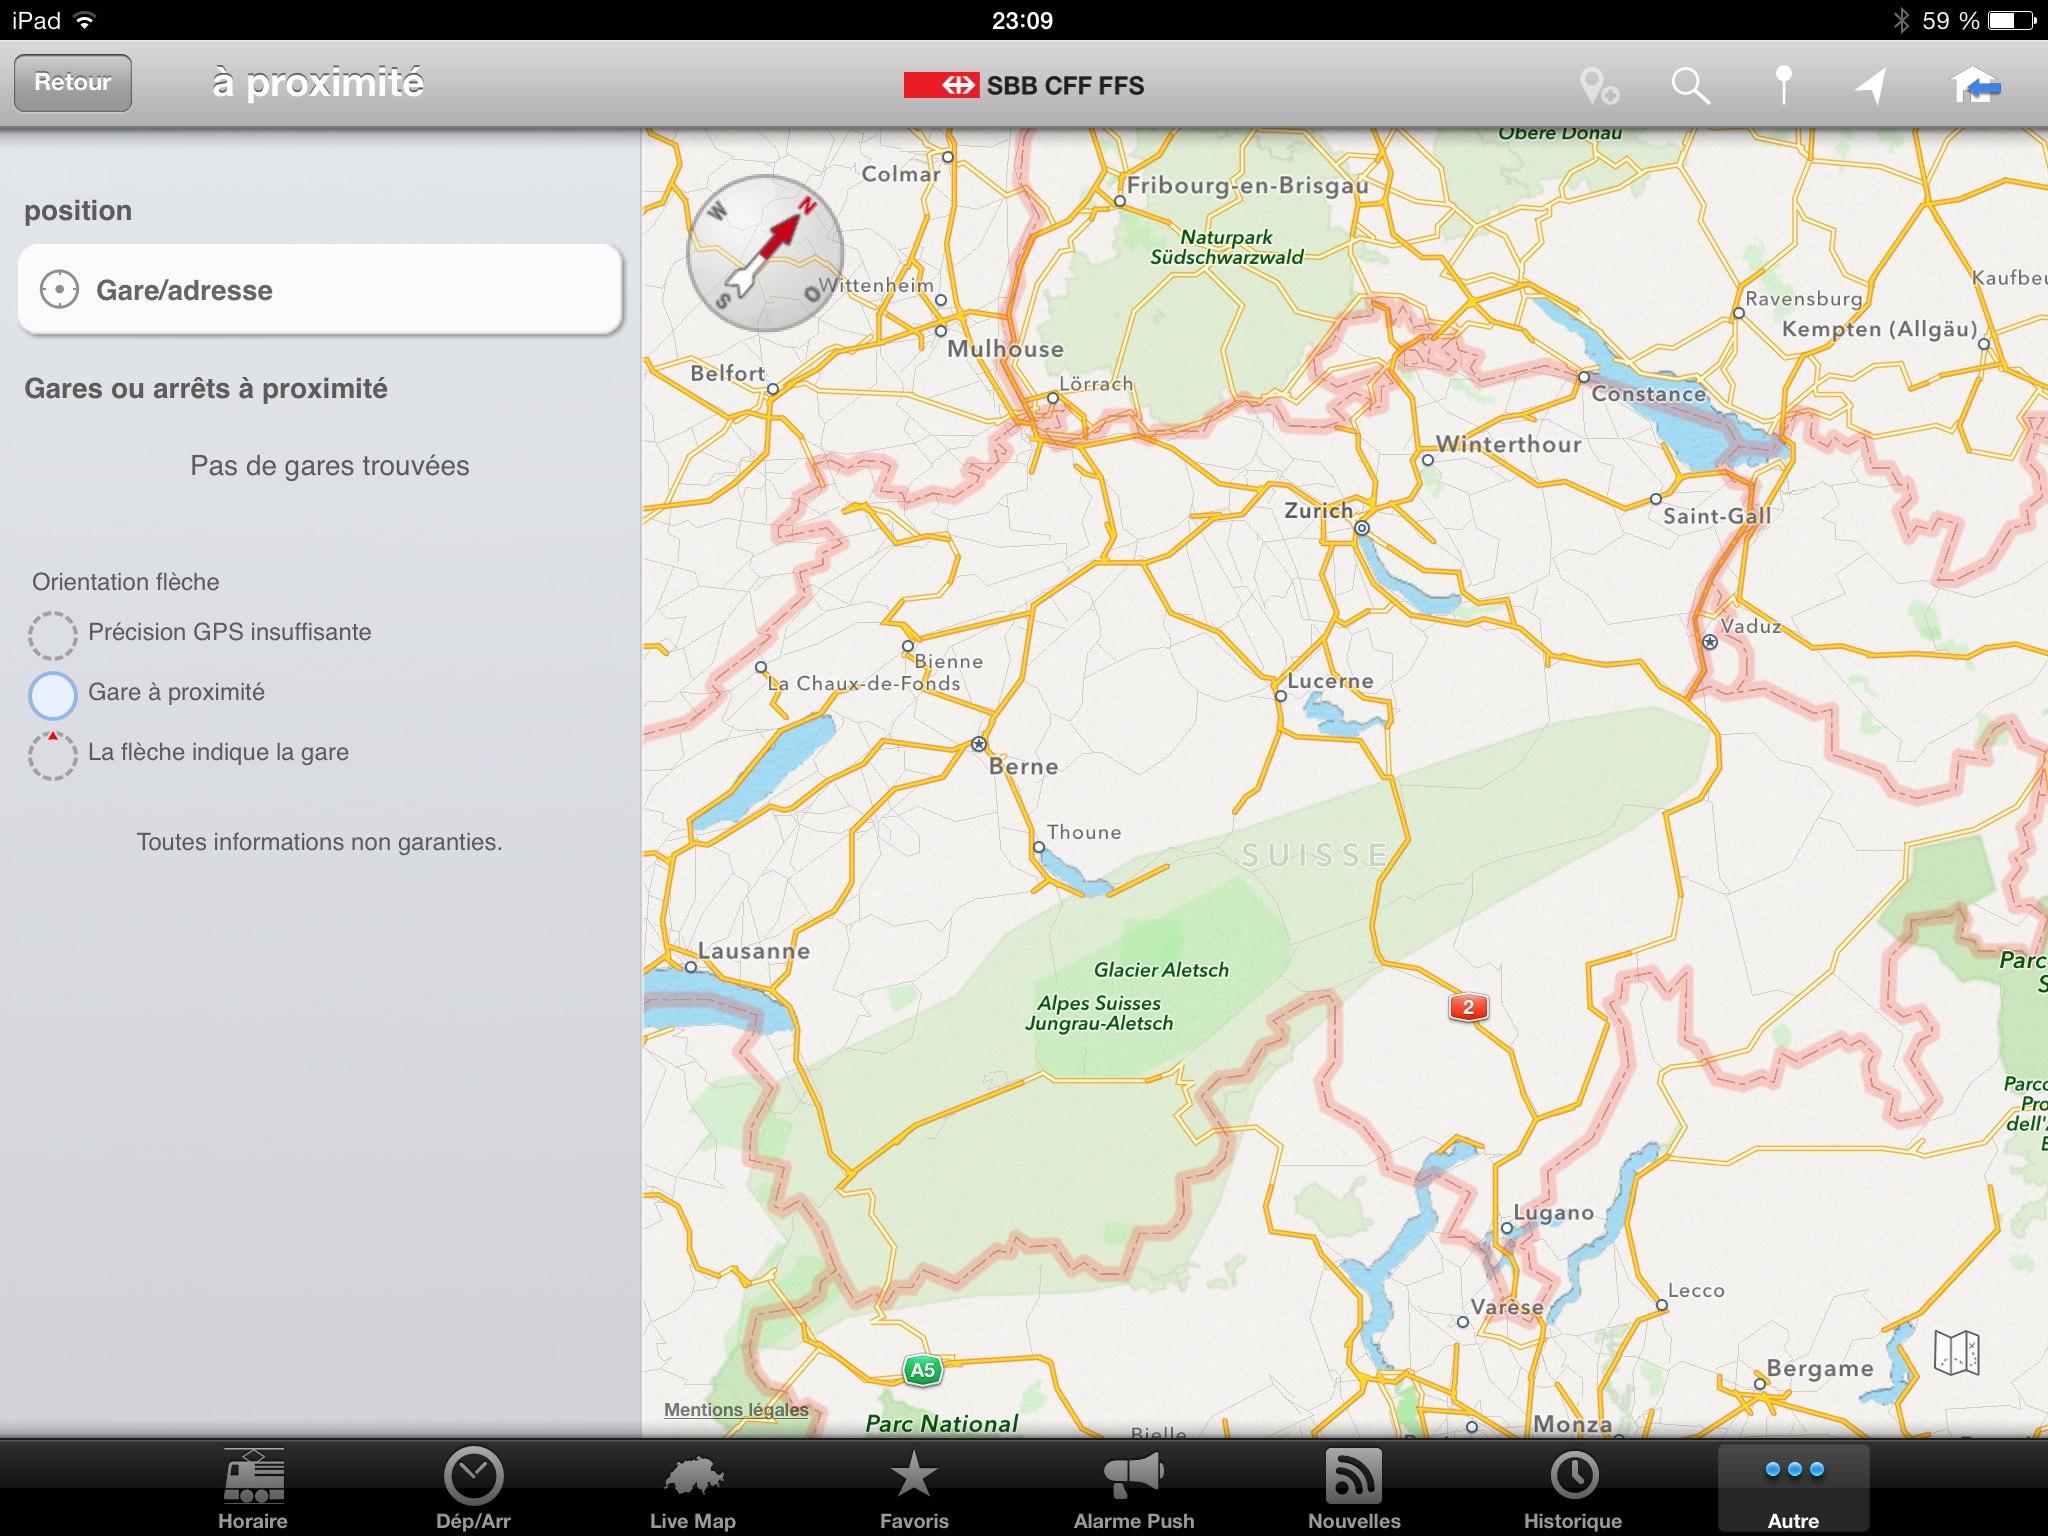Tap the green A5 highway marker
Screen dimensions: 2048x1536
922,1370
